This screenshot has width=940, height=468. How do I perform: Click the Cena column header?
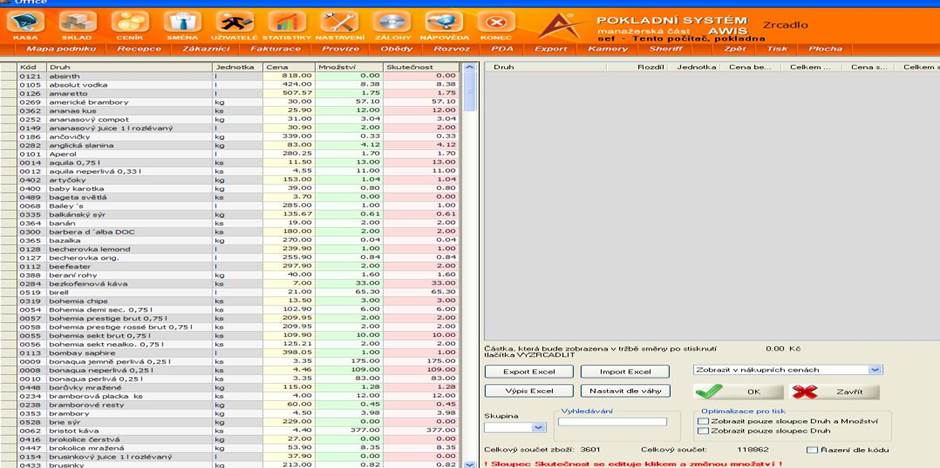tap(289, 67)
